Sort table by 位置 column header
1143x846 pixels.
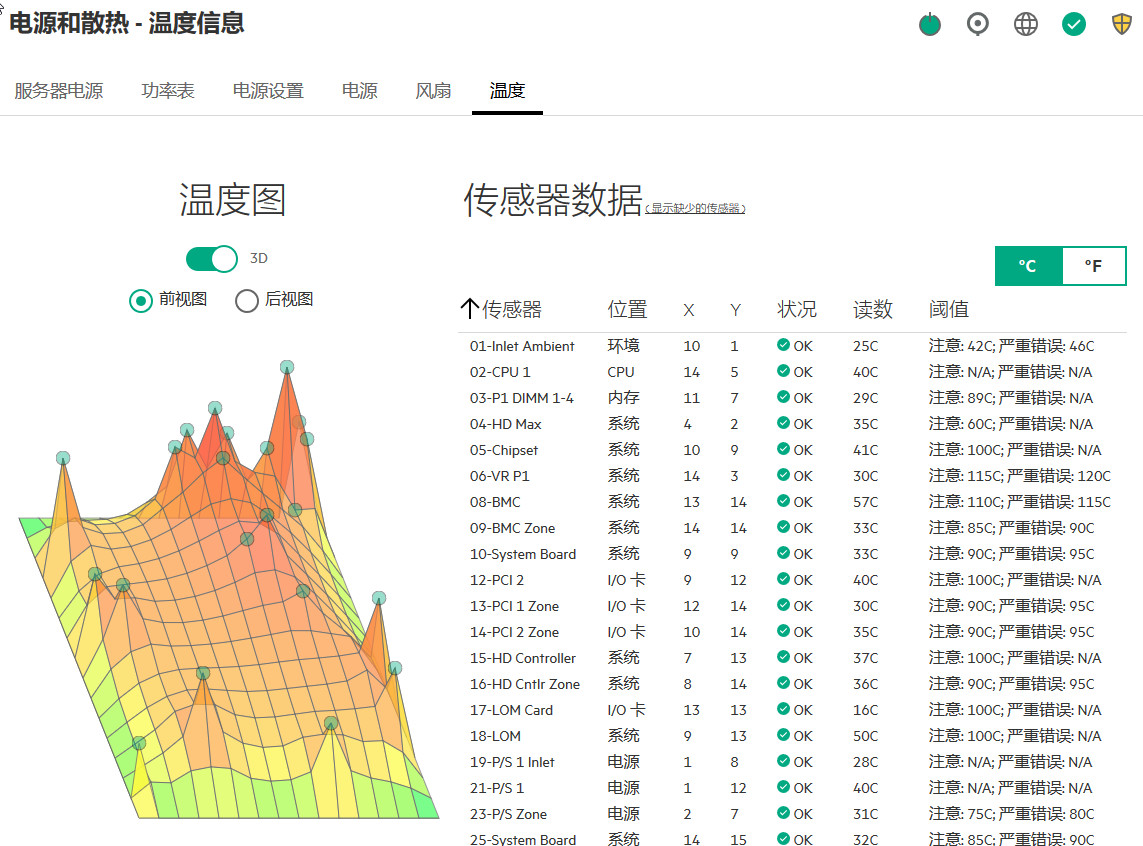pyautogui.click(x=627, y=310)
